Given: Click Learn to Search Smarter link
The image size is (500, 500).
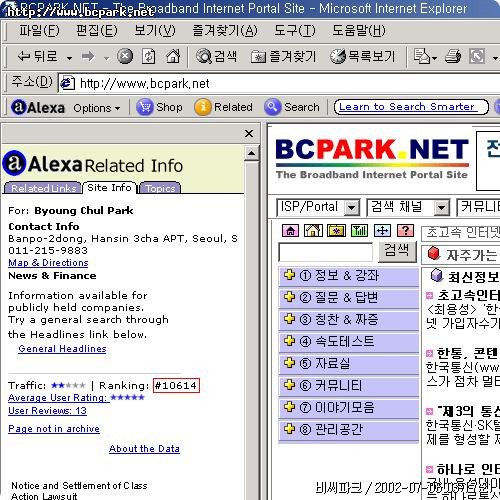Looking at the screenshot, I should click(x=407, y=107).
